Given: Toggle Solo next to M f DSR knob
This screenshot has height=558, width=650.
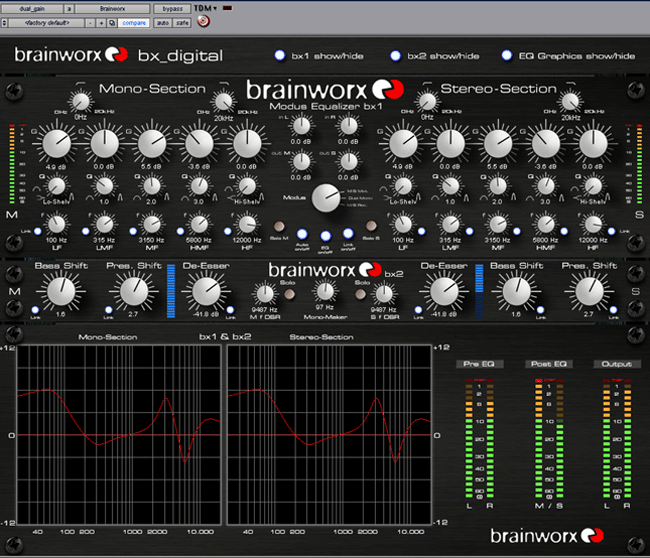Looking at the screenshot, I should 289,294.
